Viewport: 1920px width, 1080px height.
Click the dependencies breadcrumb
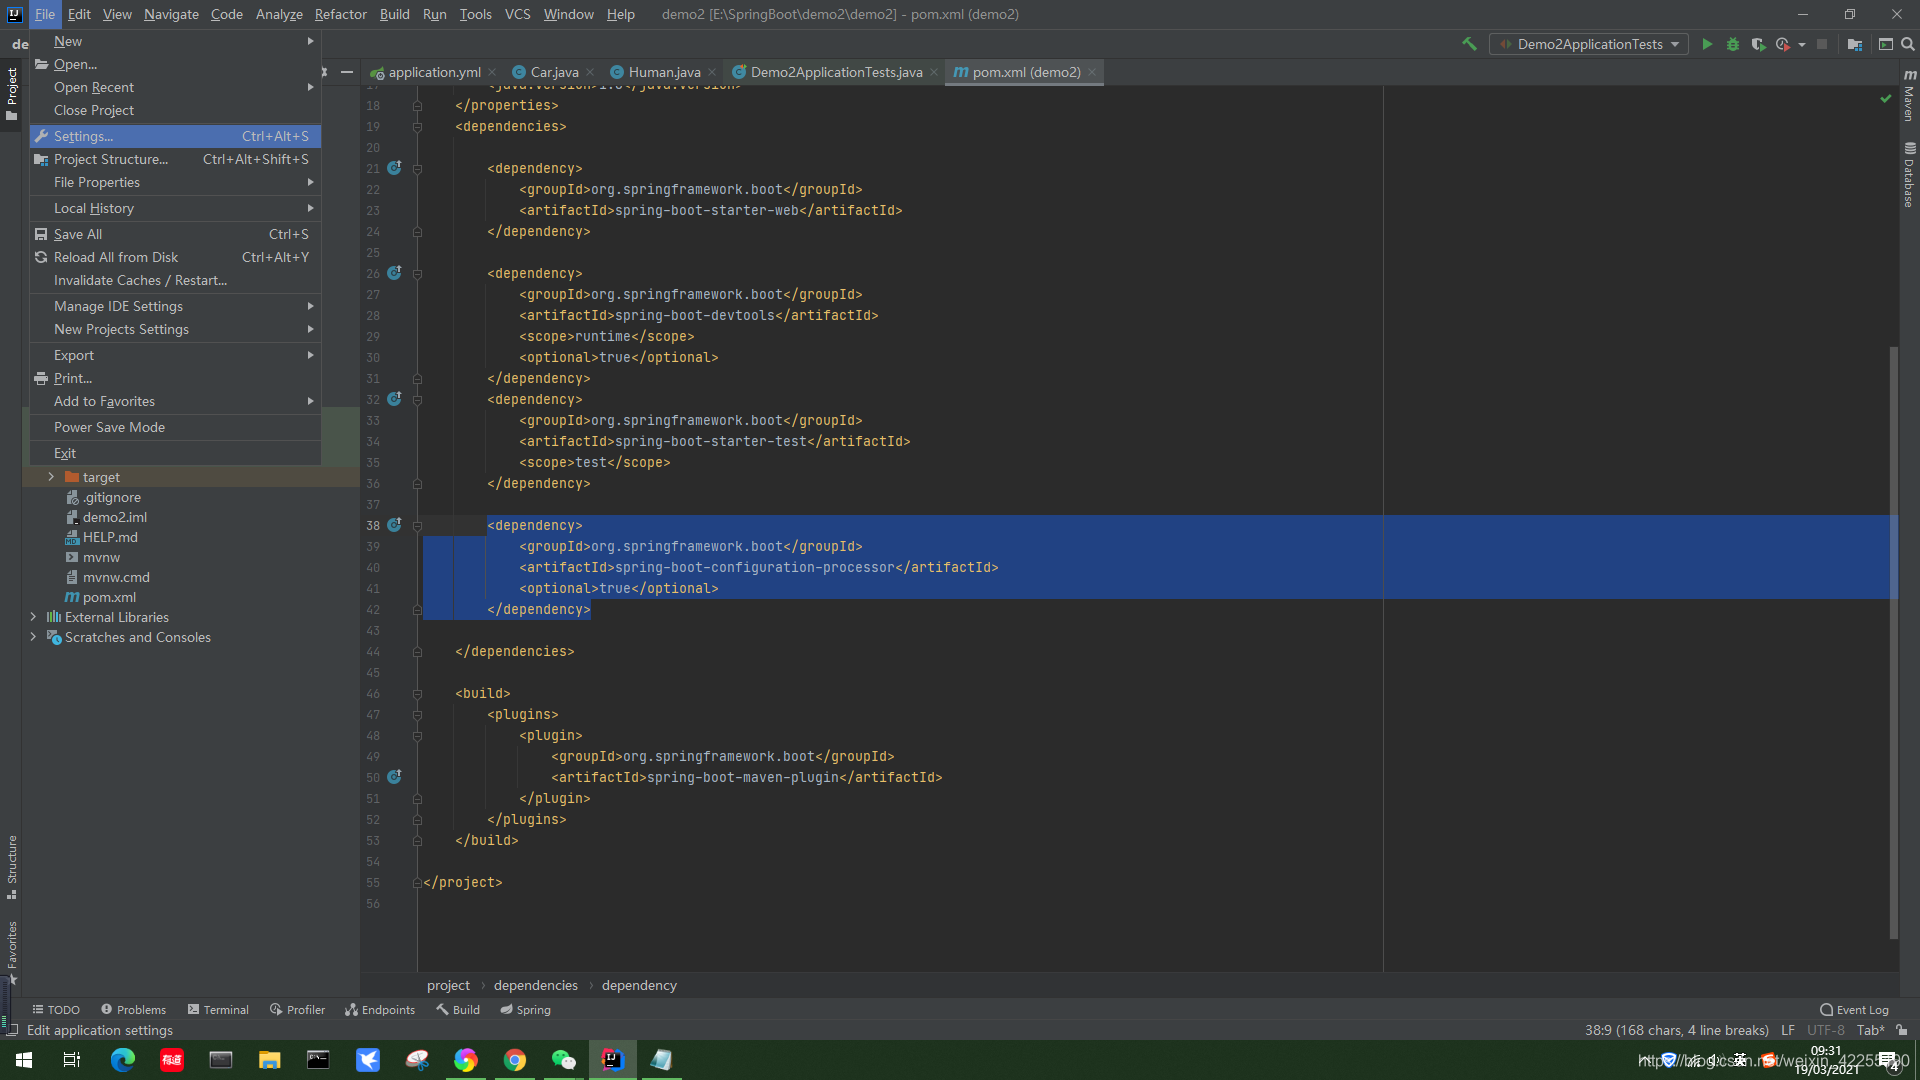click(x=535, y=985)
